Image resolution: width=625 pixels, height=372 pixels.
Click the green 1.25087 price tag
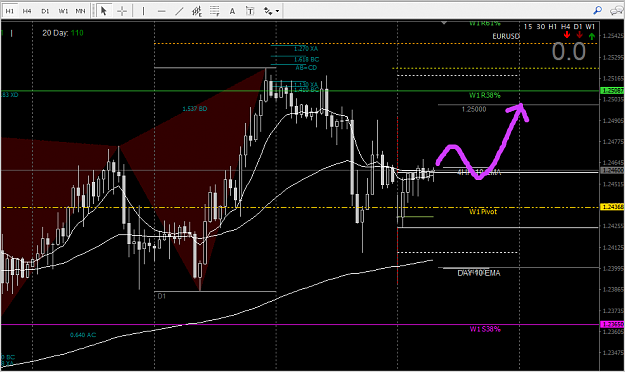(x=612, y=91)
